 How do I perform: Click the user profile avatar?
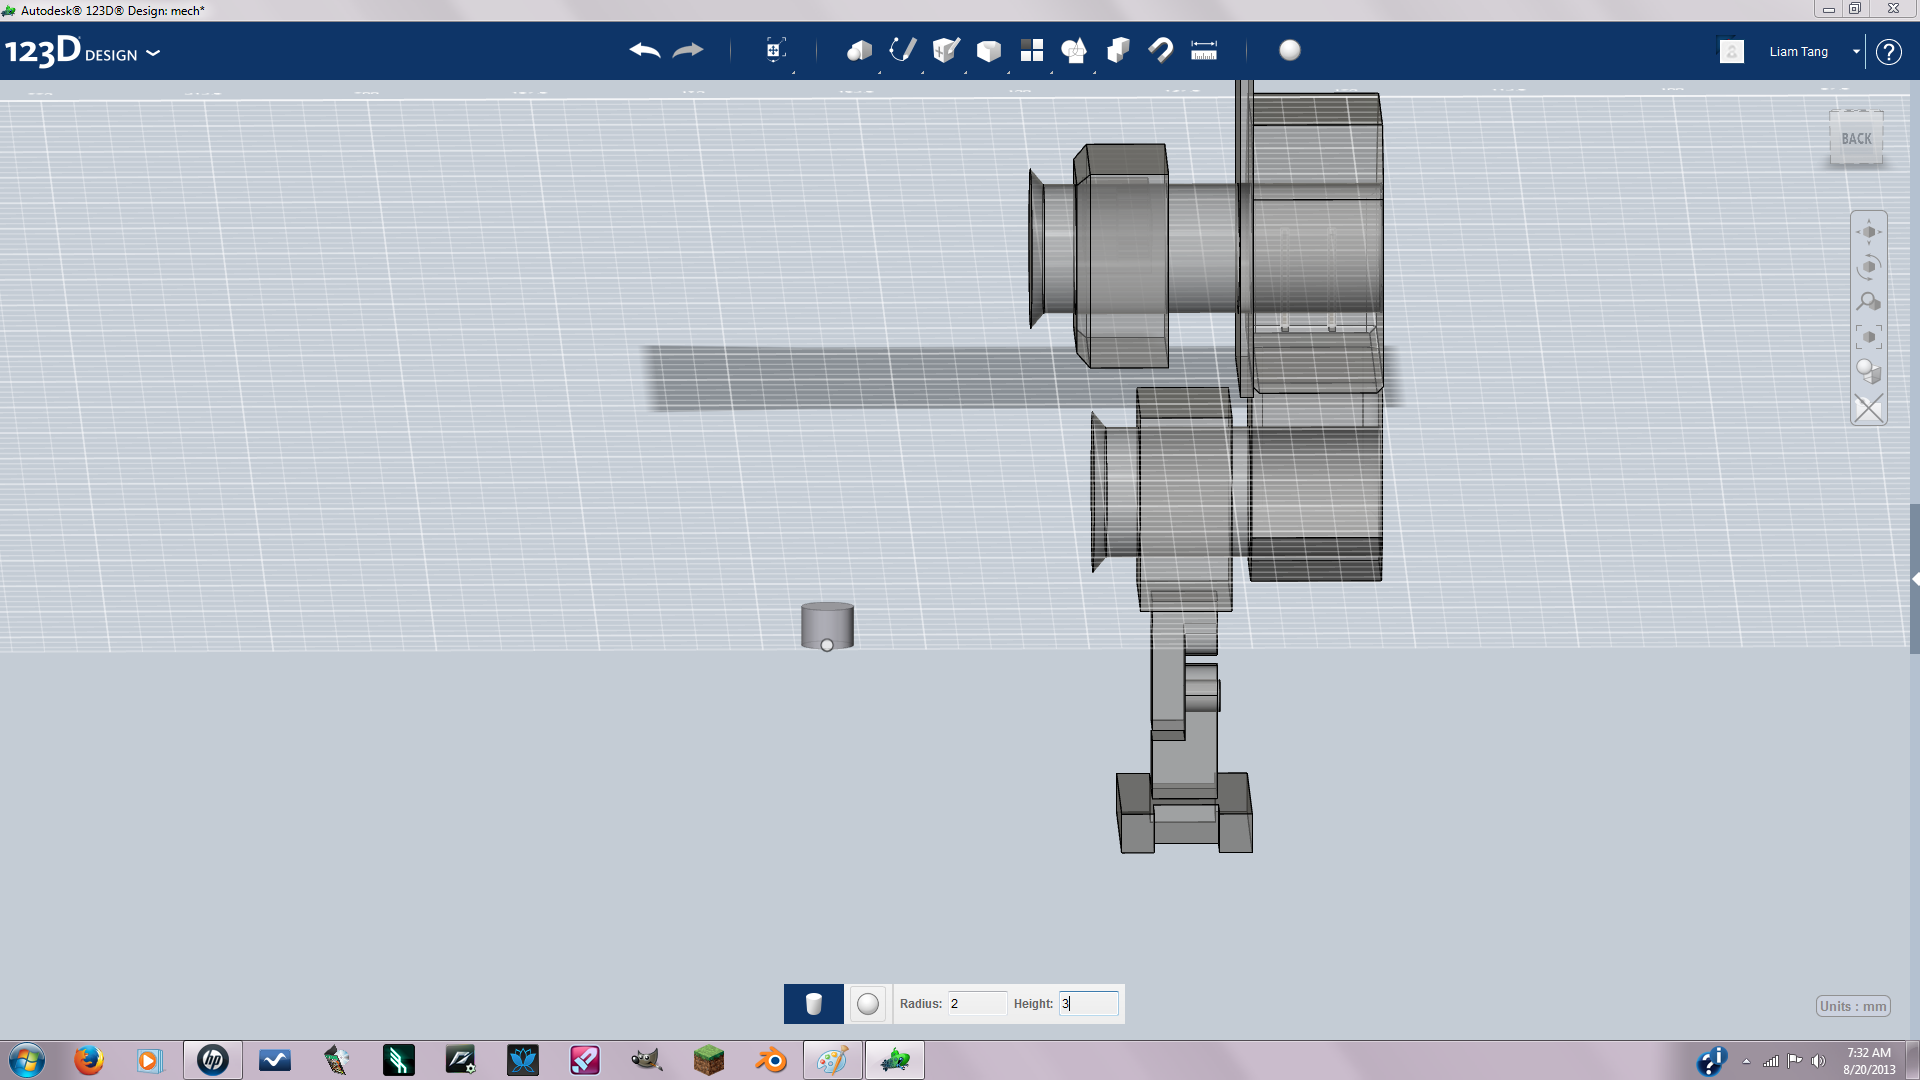coord(1732,51)
